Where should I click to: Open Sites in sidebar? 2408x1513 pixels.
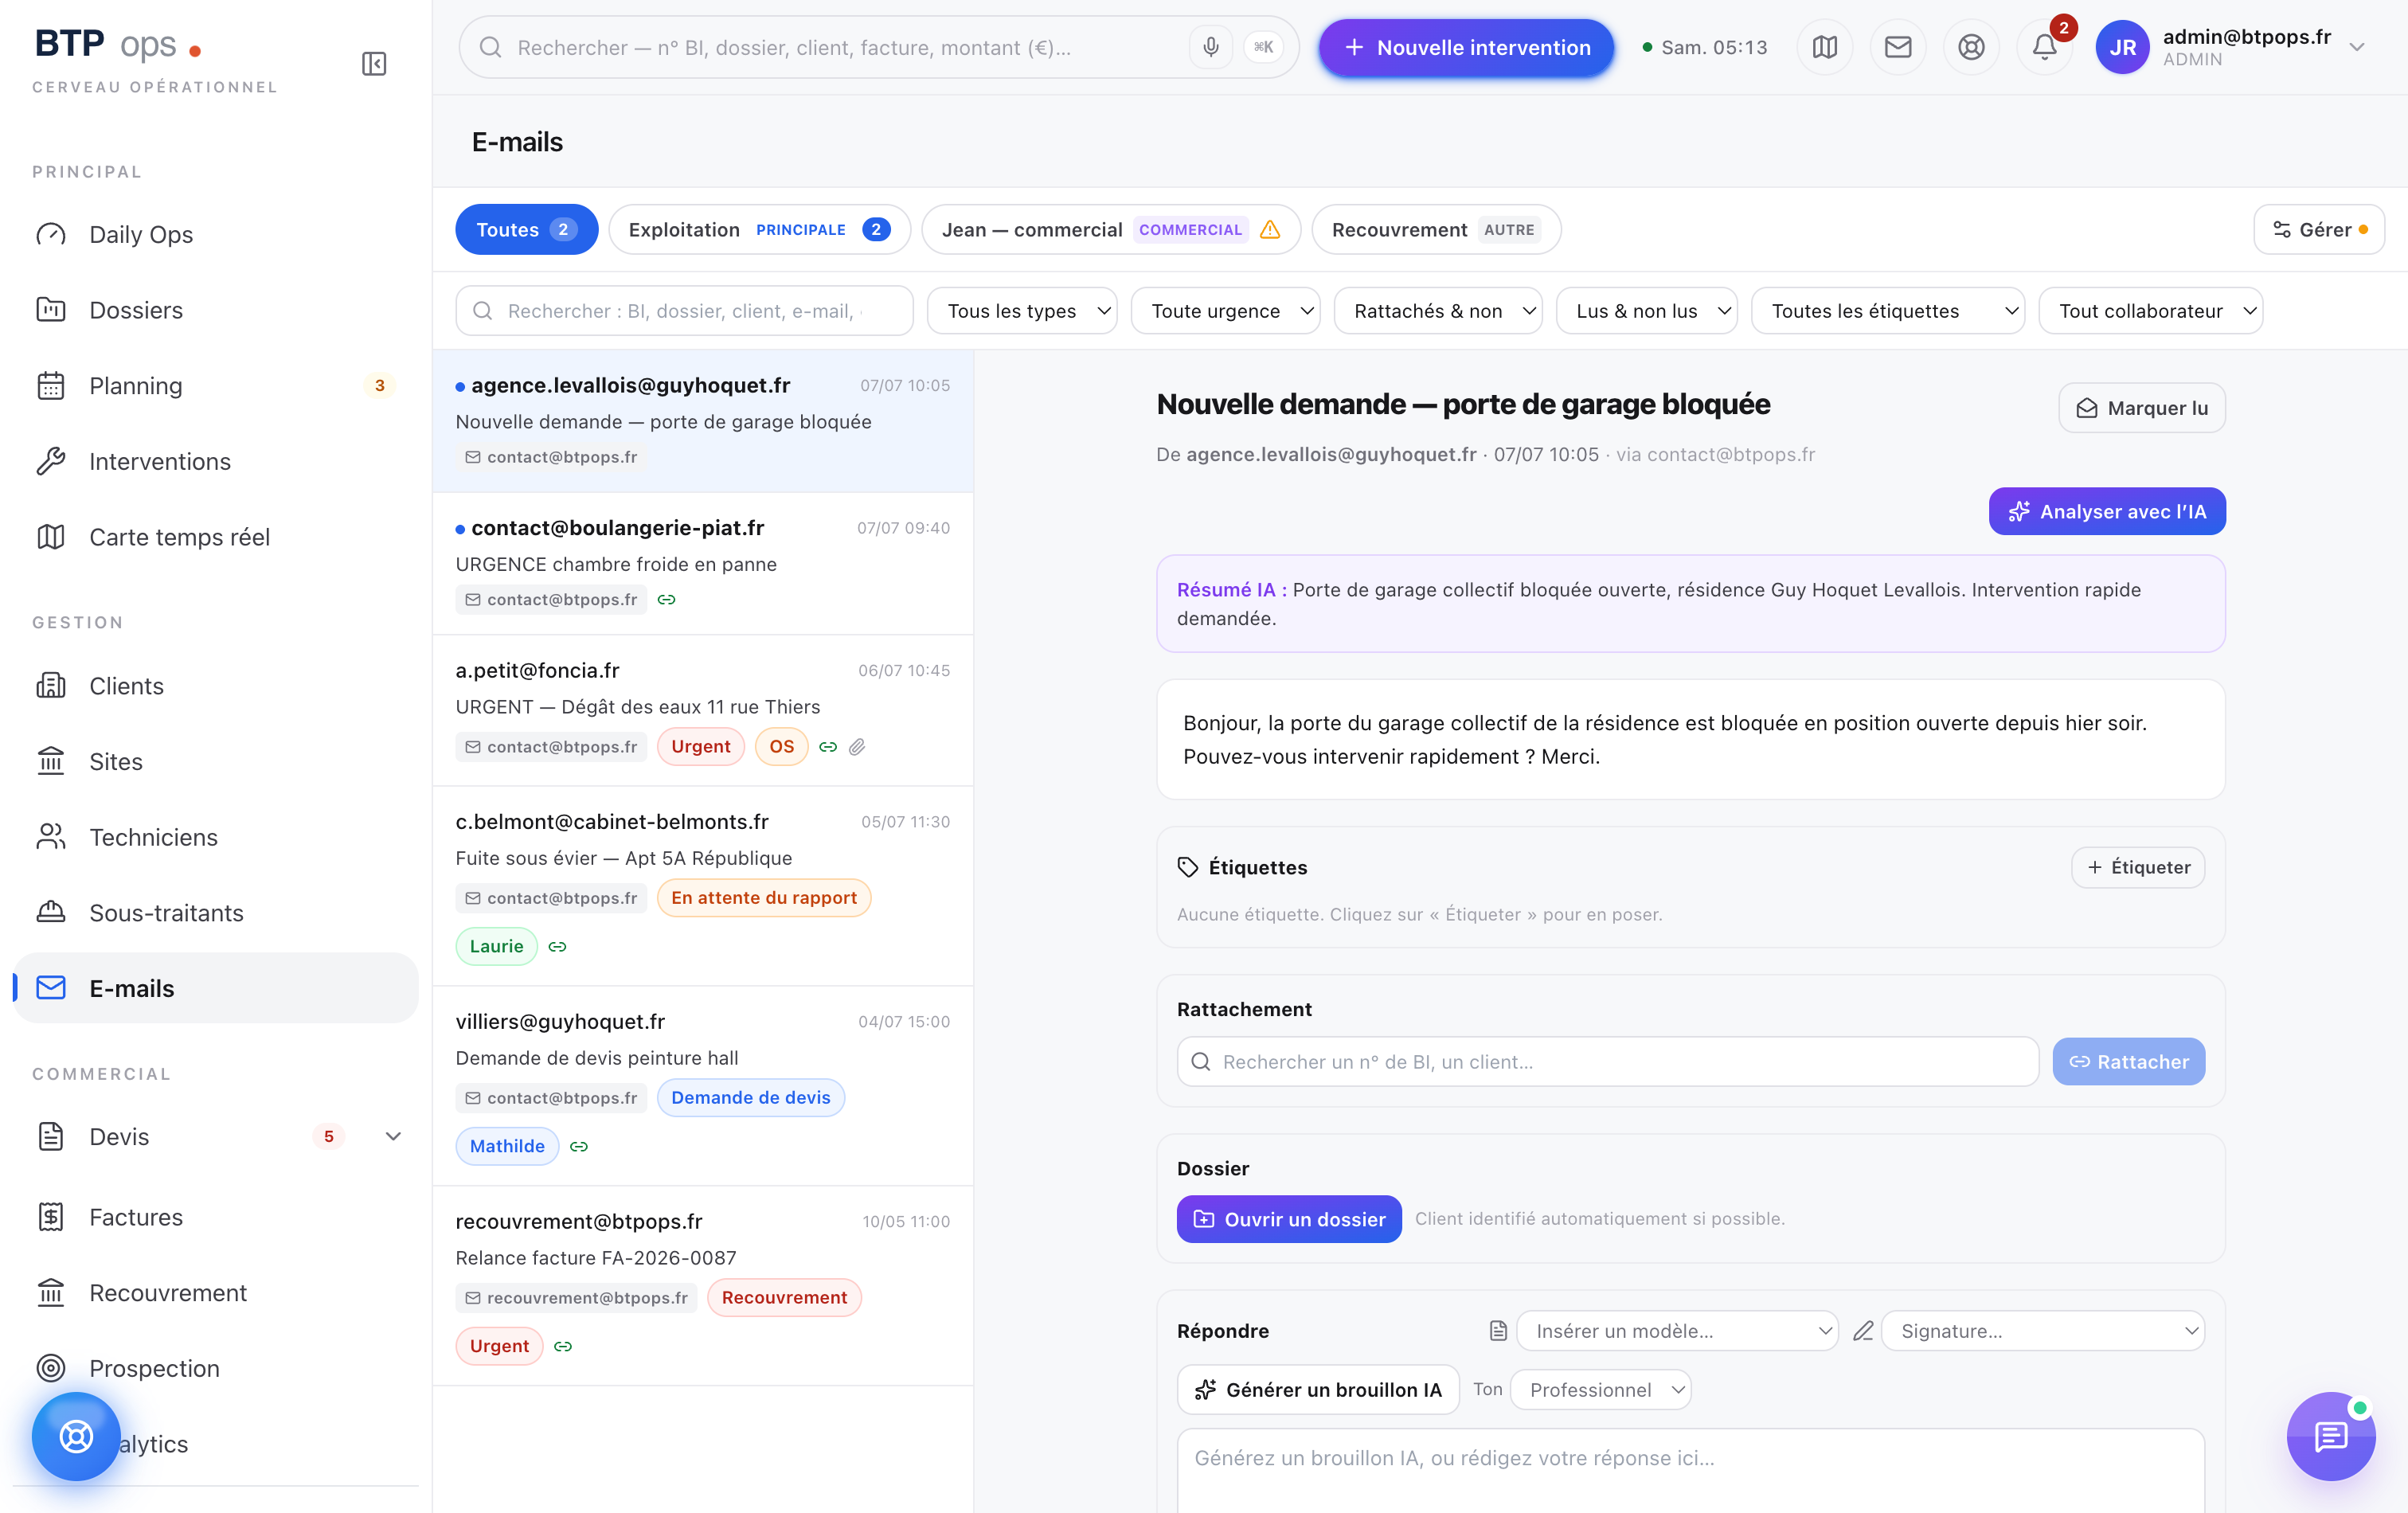point(216,762)
